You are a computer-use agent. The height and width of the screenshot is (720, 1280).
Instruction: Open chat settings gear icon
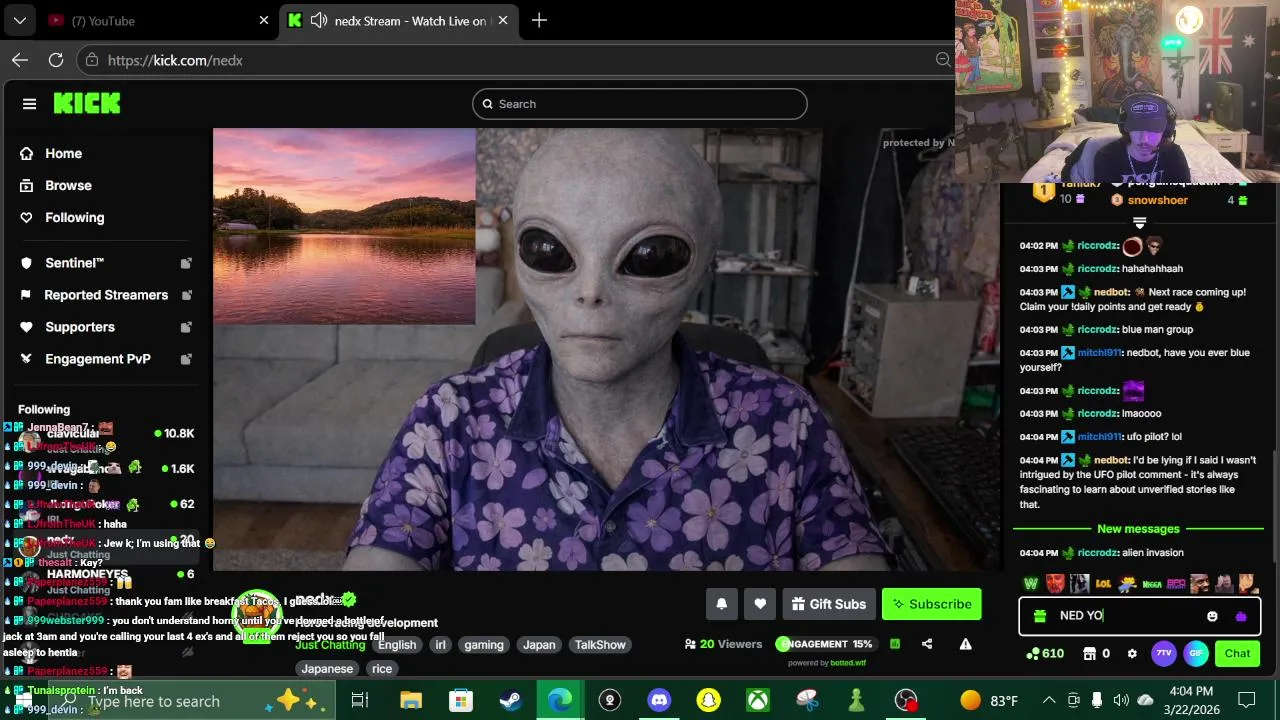[x=1132, y=654]
